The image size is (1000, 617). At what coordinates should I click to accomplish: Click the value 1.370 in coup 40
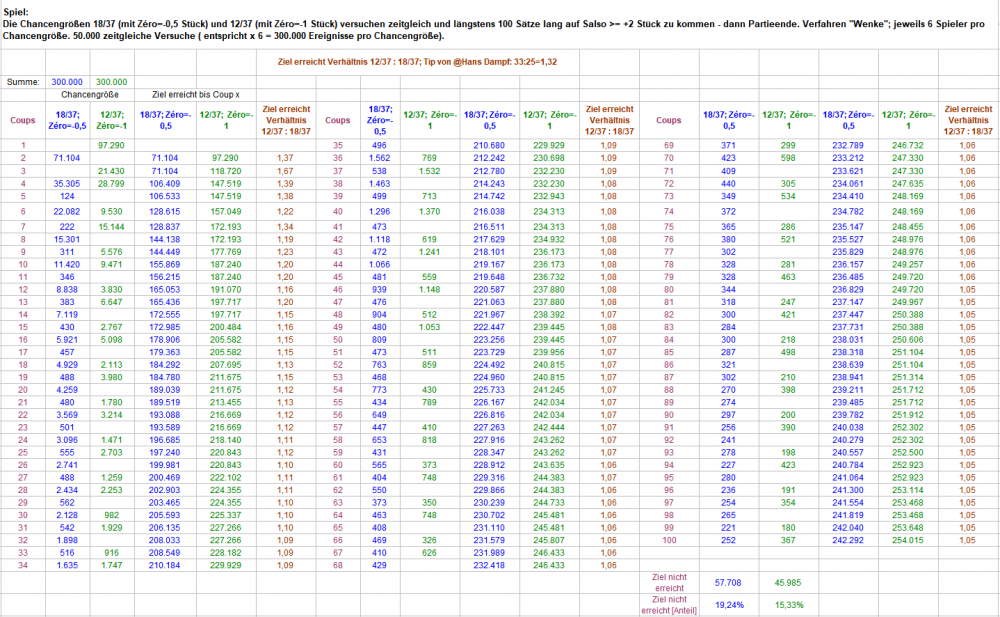[429, 211]
